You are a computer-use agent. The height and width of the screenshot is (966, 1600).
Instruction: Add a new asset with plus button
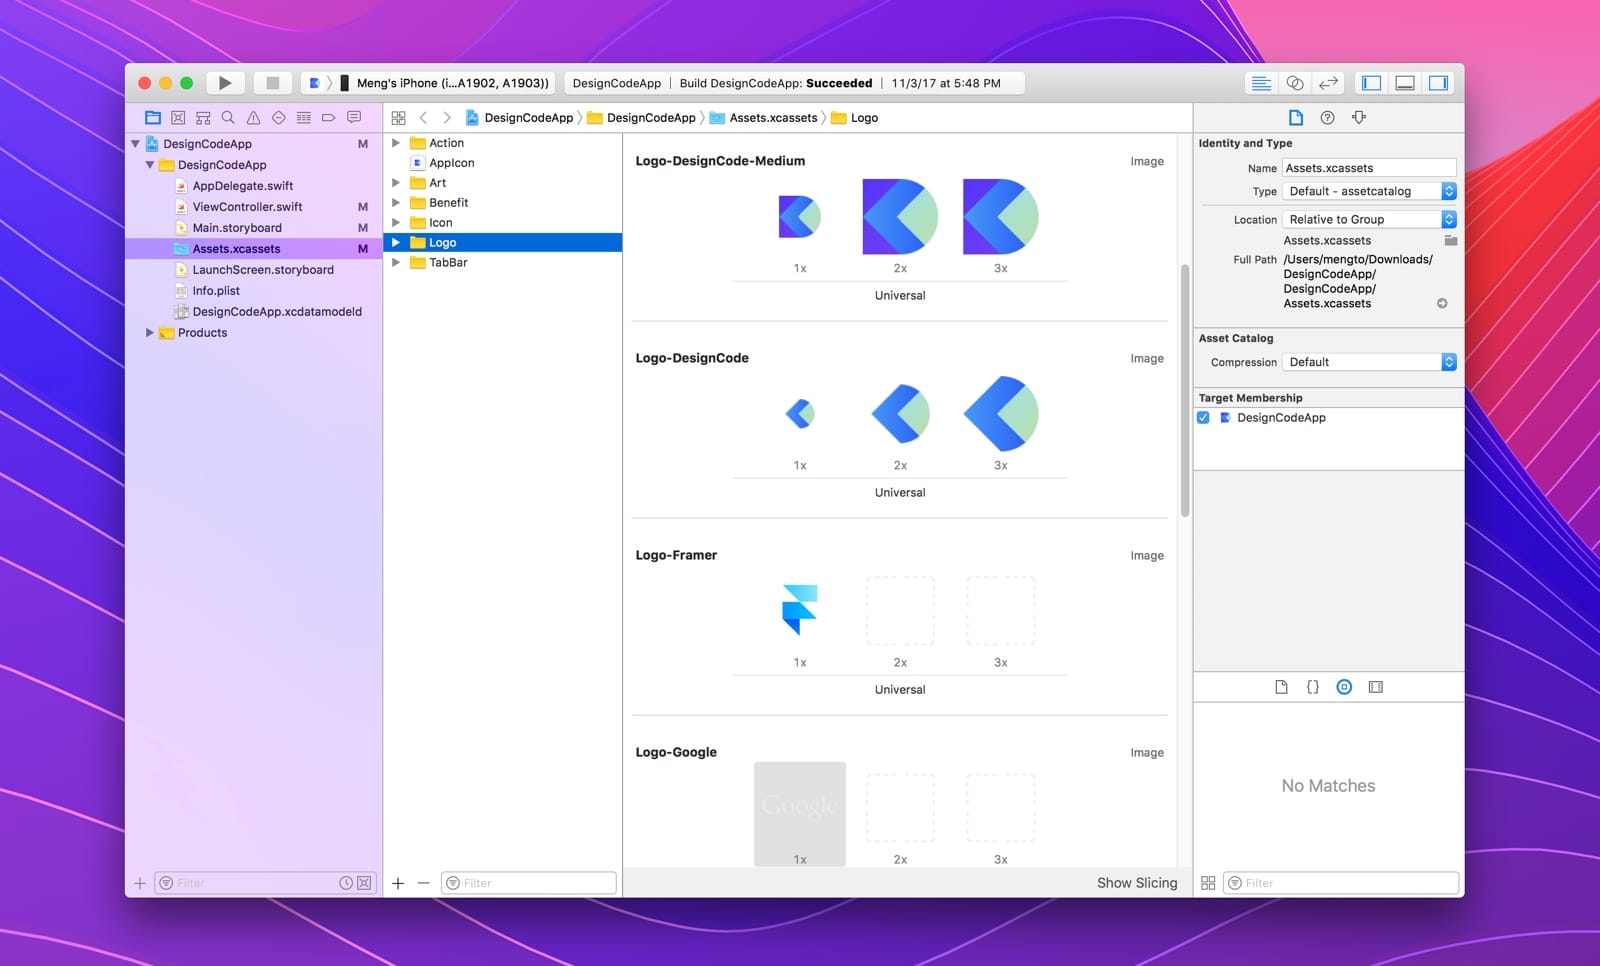pyautogui.click(x=398, y=883)
